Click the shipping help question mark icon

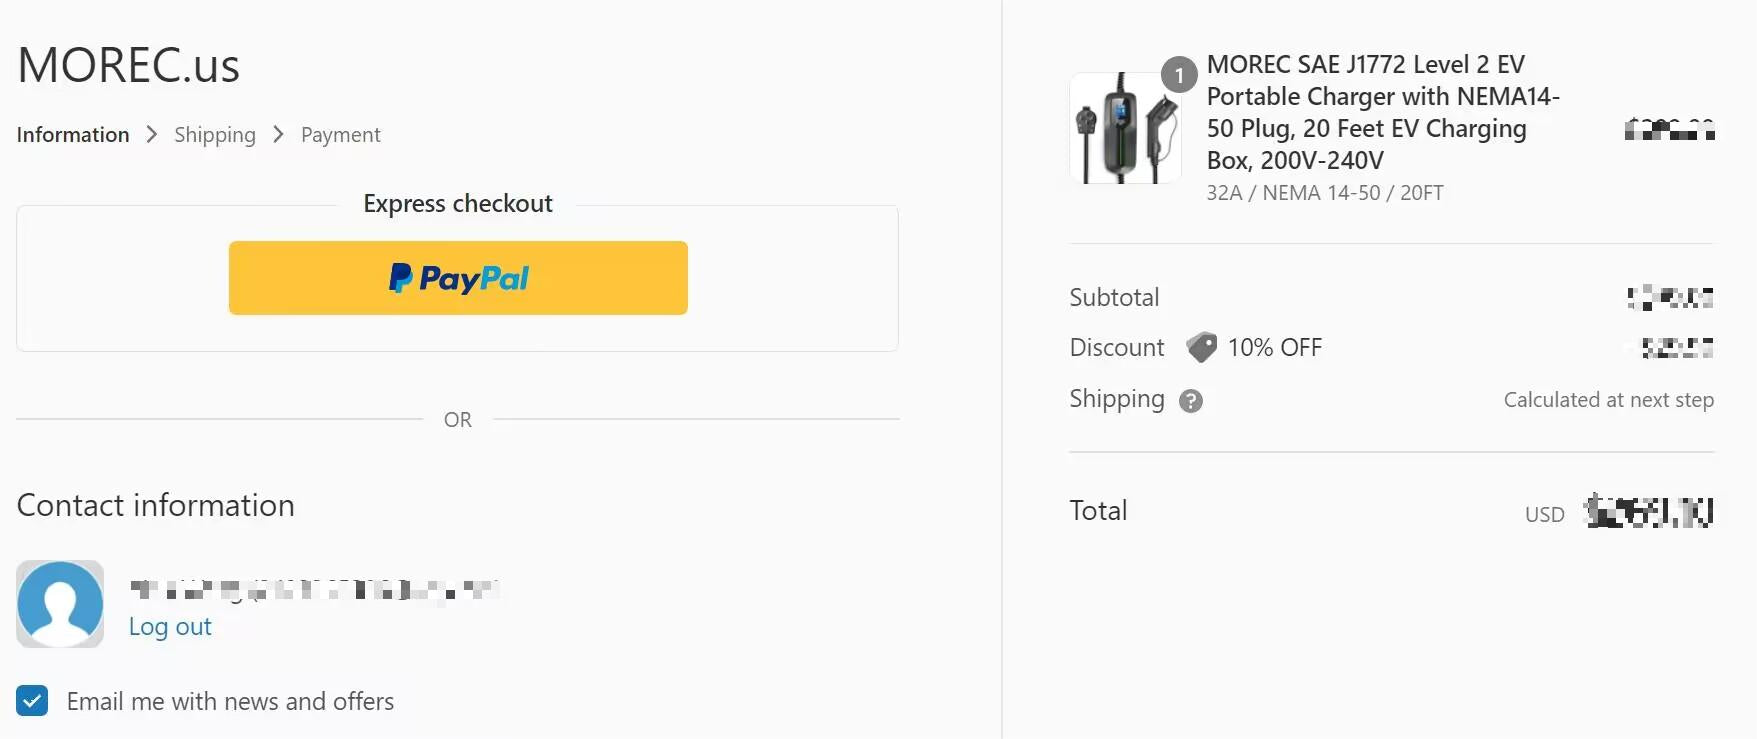pyautogui.click(x=1190, y=401)
